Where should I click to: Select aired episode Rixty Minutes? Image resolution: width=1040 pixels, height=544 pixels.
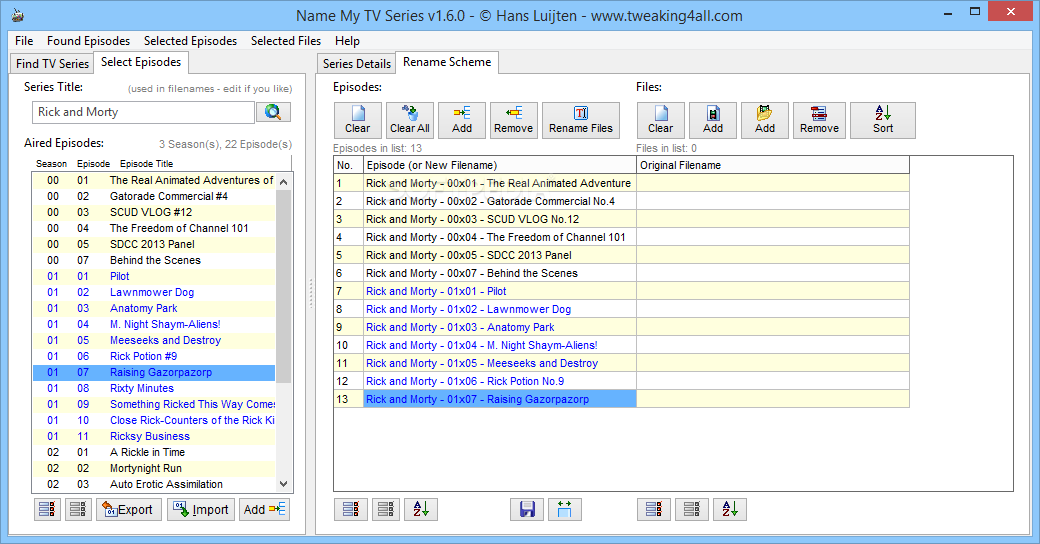(154, 388)
